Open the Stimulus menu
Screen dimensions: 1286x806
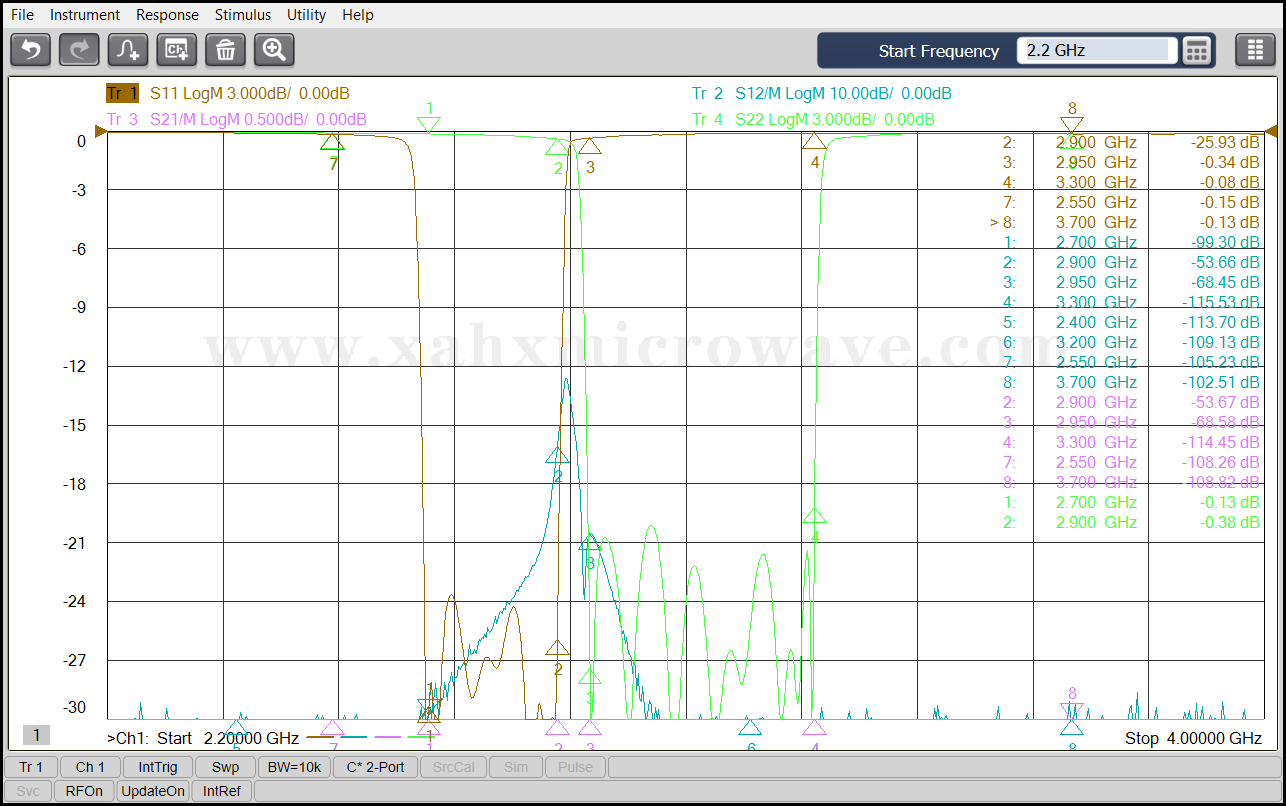(243, 15)
